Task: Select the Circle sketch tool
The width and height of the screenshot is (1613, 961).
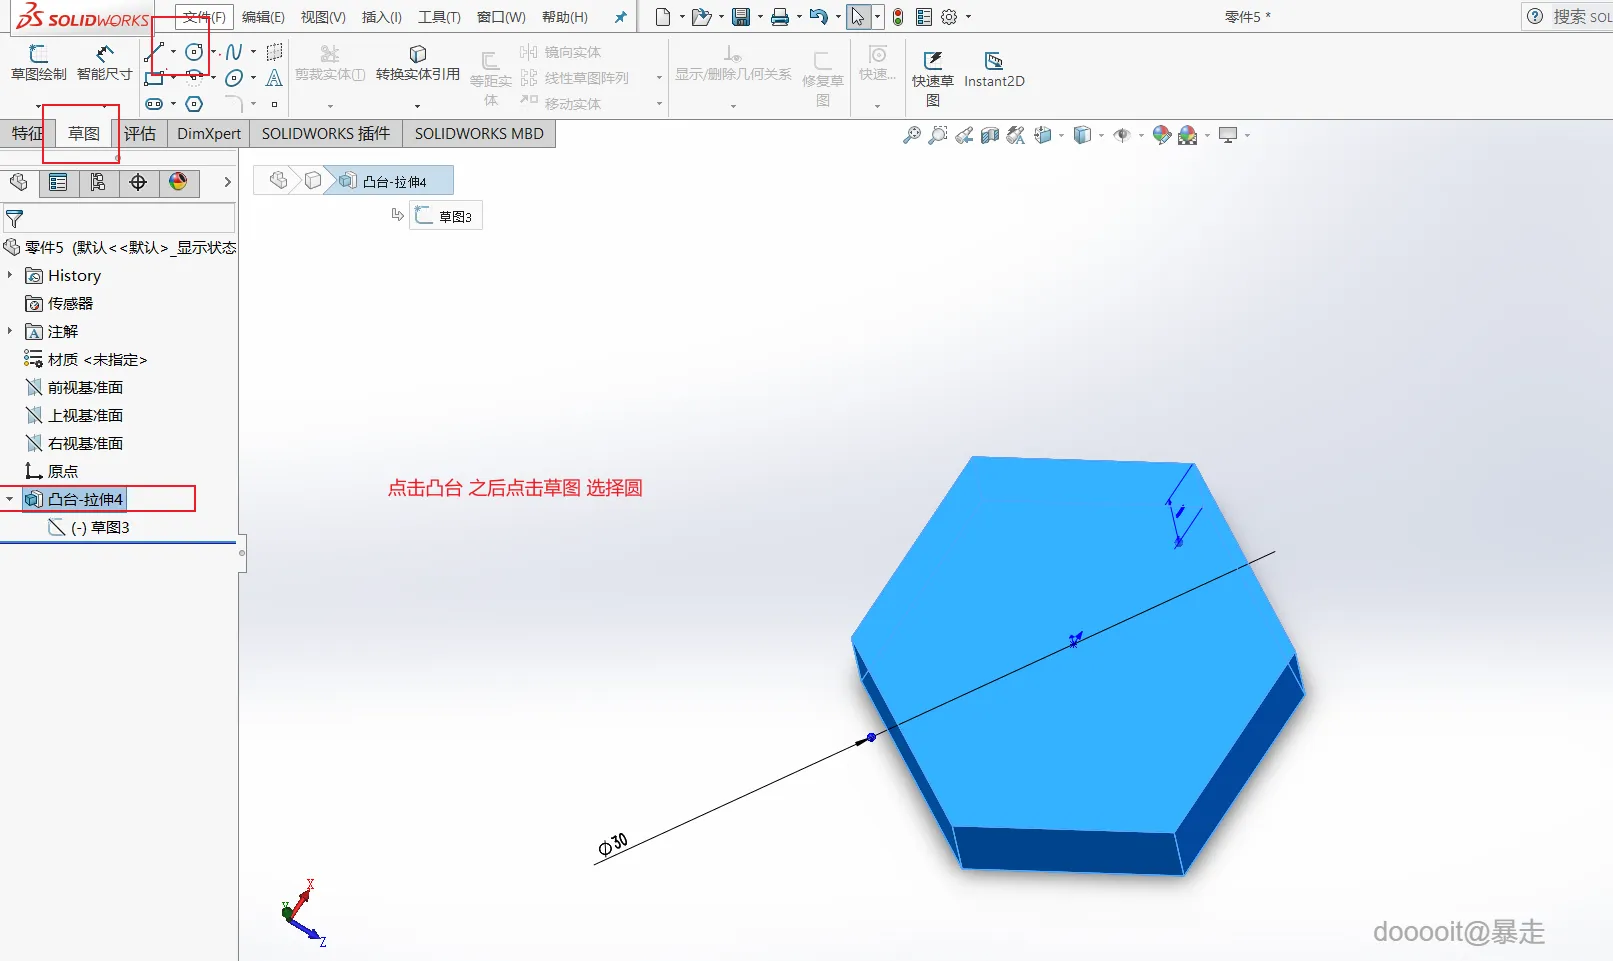Action: coord(194,52)
